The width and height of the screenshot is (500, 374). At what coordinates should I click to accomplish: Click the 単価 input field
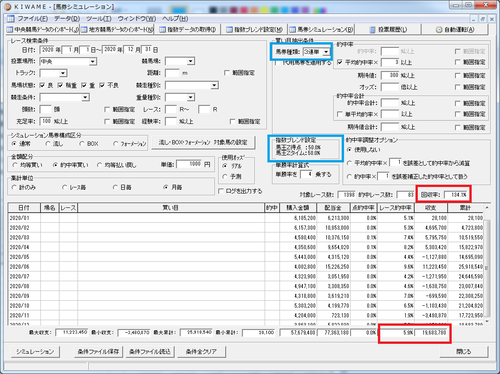click(x=189, y=164)
